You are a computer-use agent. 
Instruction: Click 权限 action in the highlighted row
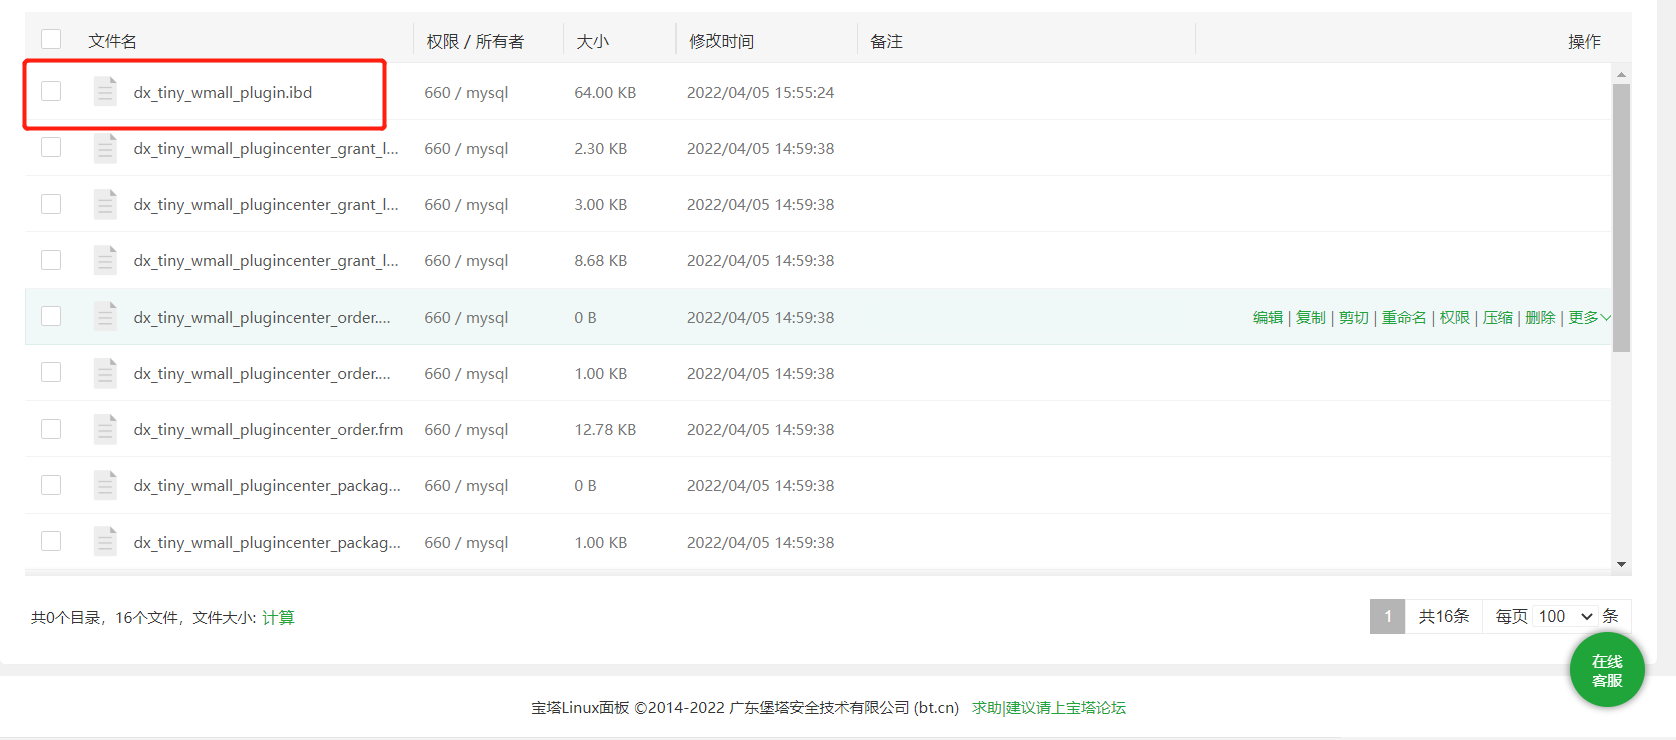pyautogui.click(x=1455, y=317)
